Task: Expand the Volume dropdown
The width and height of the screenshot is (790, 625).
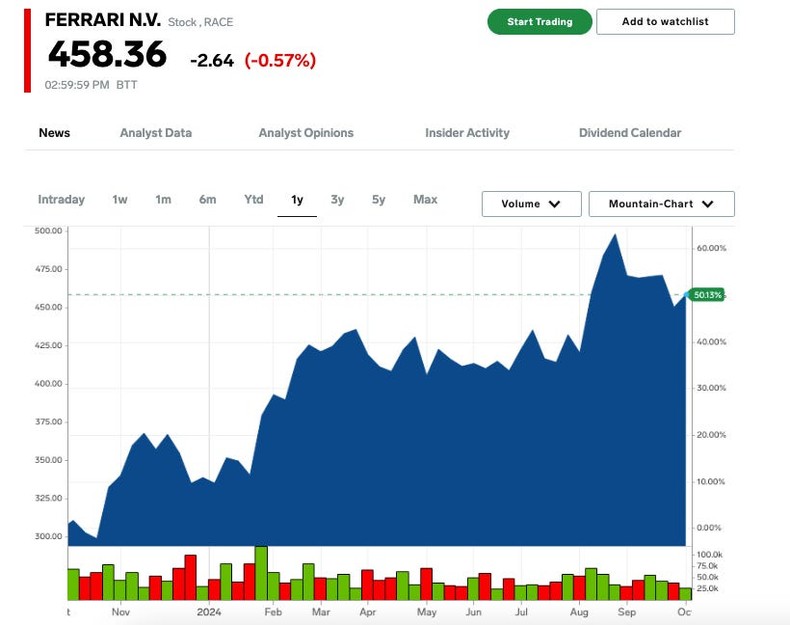Action: coord(531,204)
